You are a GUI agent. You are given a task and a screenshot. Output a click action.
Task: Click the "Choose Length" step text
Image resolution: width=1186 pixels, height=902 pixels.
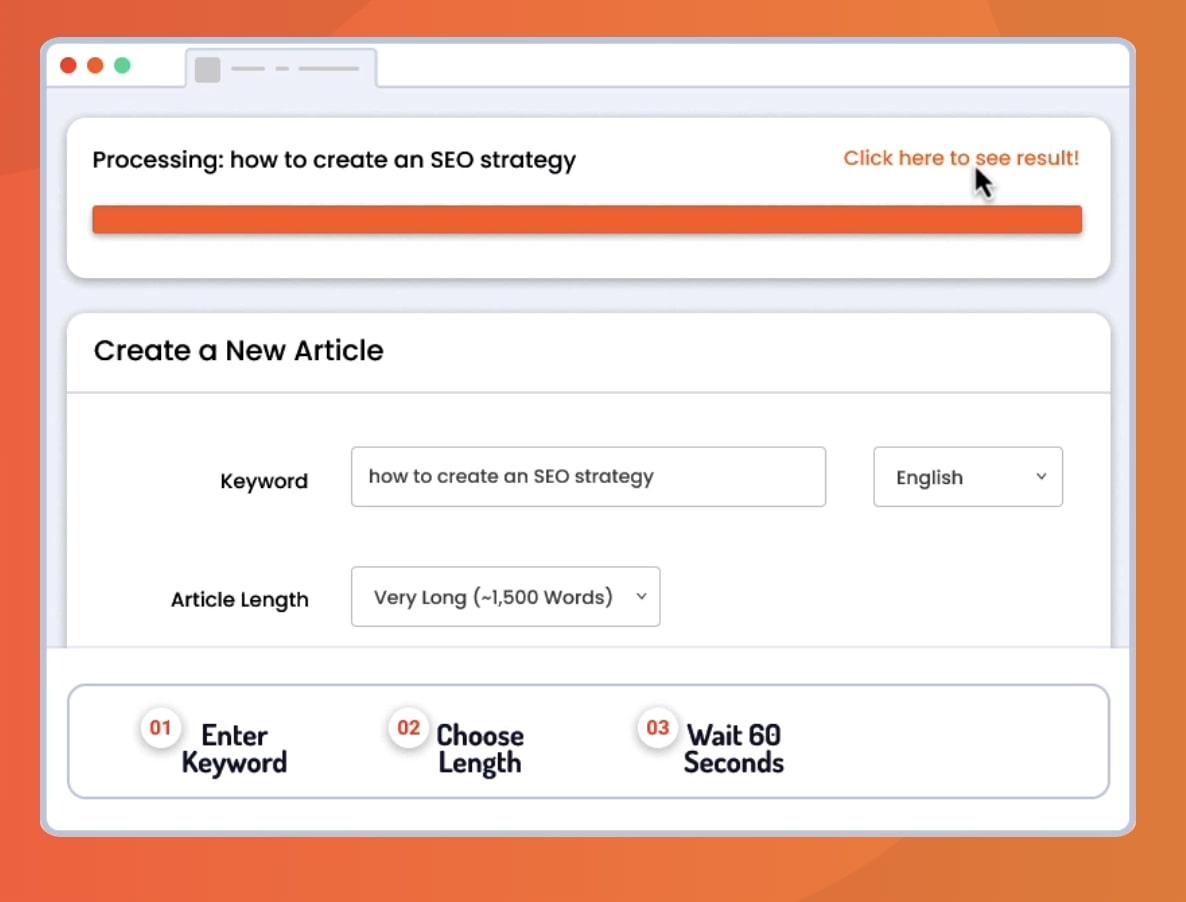[480, 749]
